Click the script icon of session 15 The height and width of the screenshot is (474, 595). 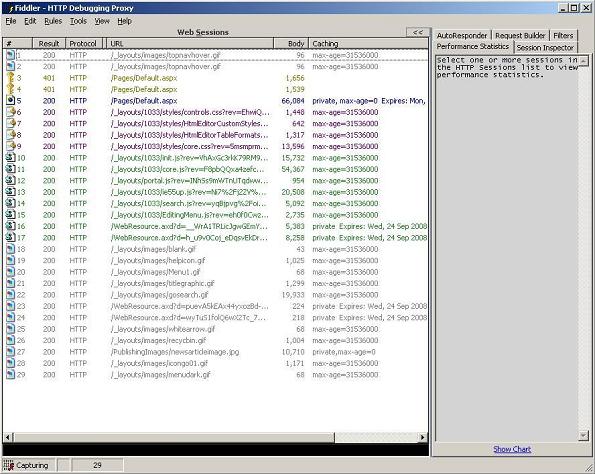click(11, 214)
